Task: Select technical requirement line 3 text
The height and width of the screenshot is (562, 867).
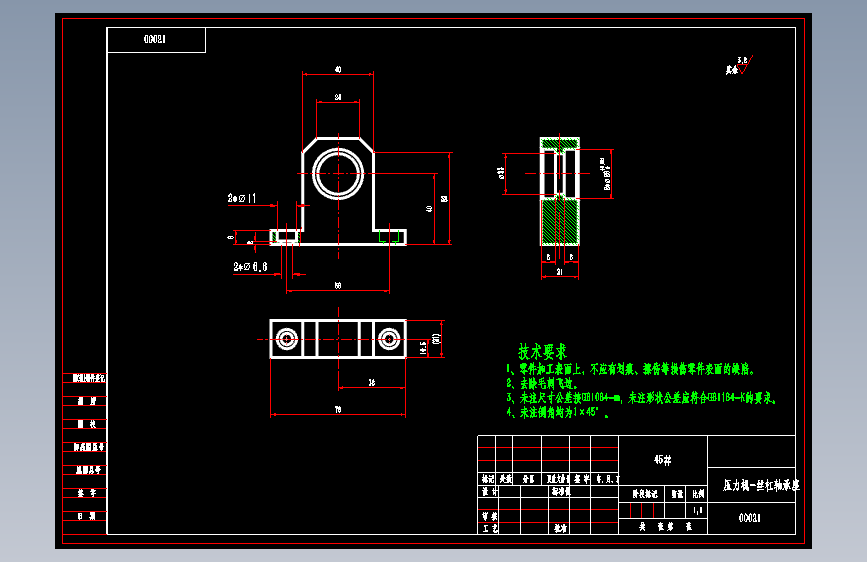Action: (x=641, y=398)
